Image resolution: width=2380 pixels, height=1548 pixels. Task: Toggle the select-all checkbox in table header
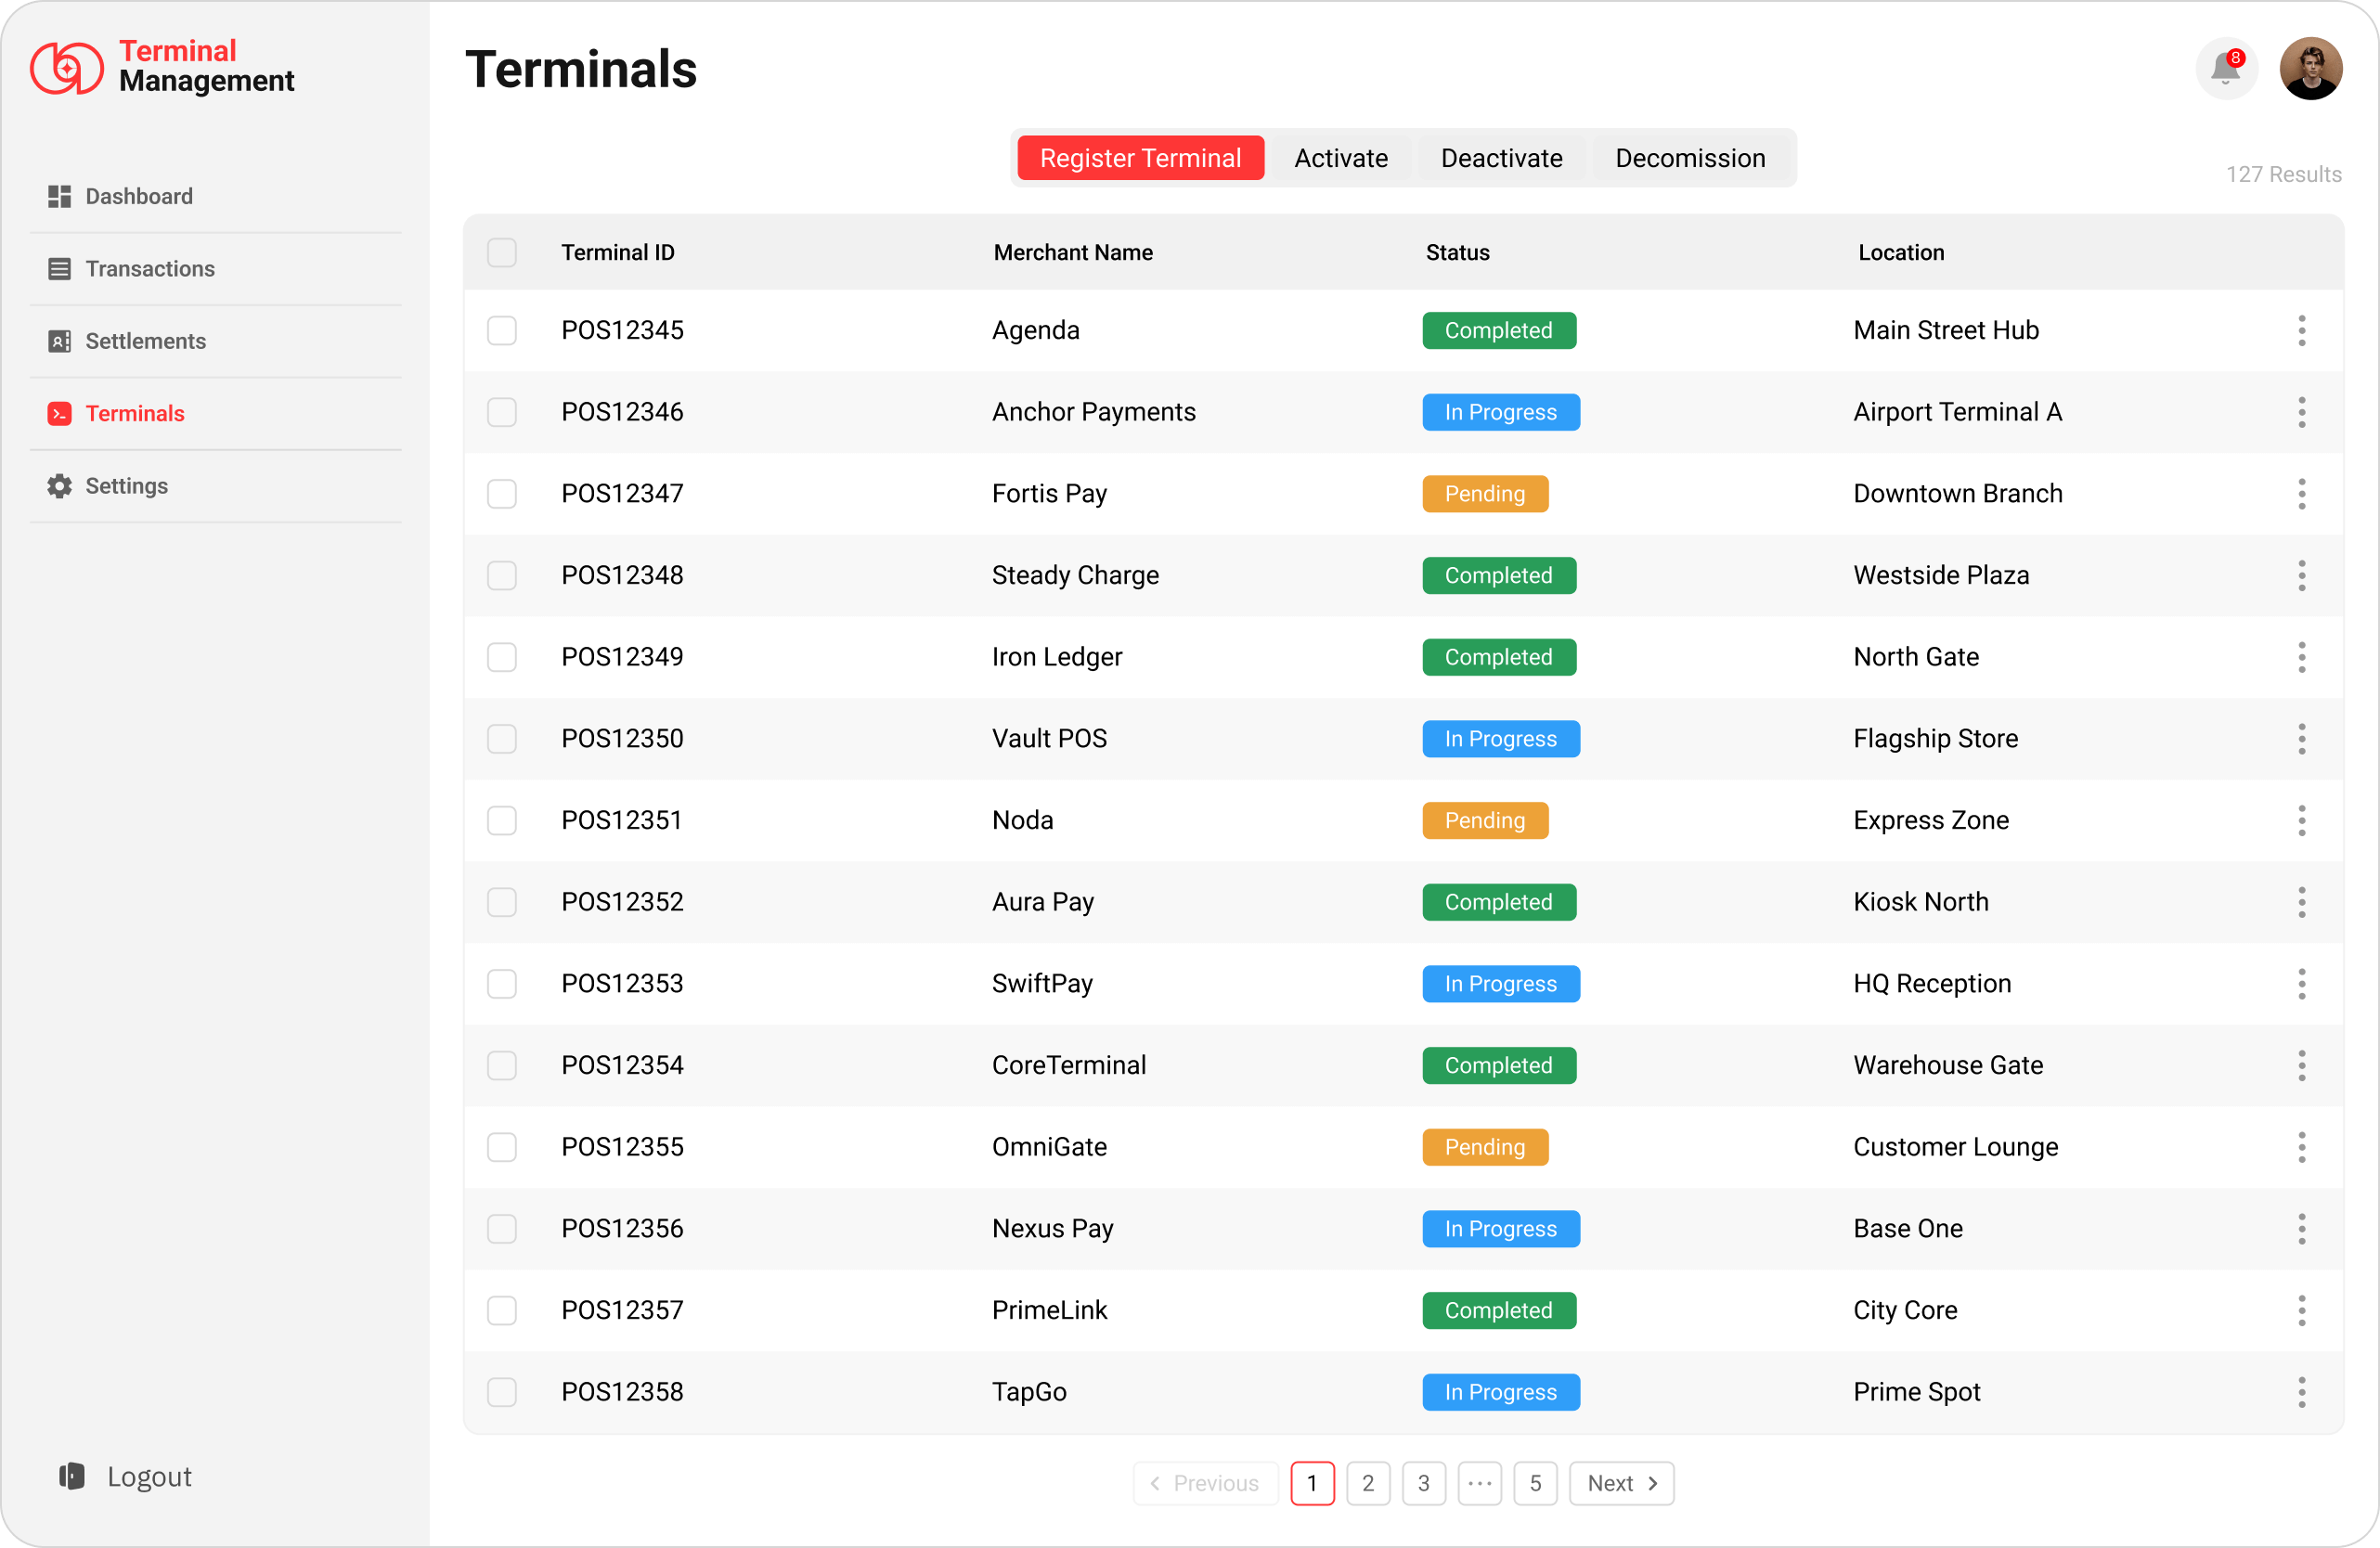click(x=502, y=252)
